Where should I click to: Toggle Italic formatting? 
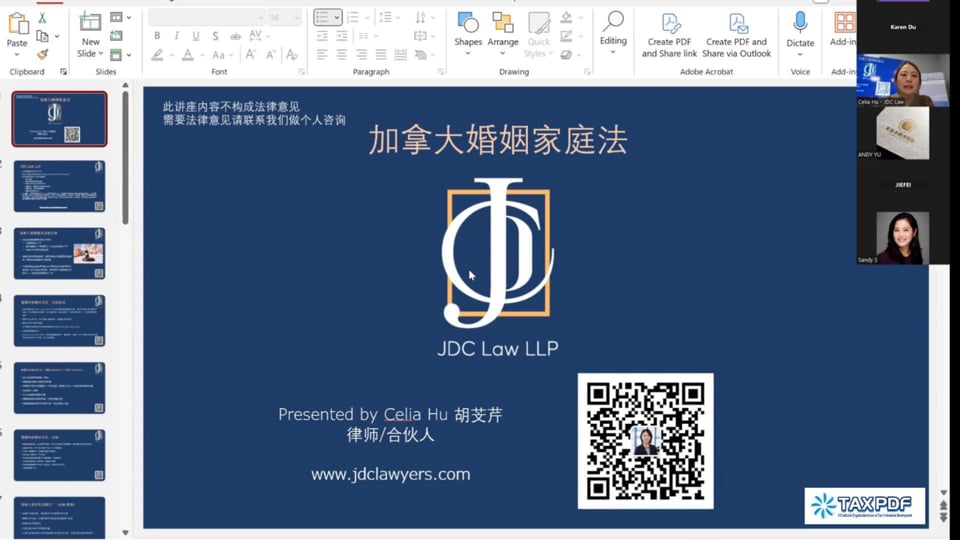point(176,36)
